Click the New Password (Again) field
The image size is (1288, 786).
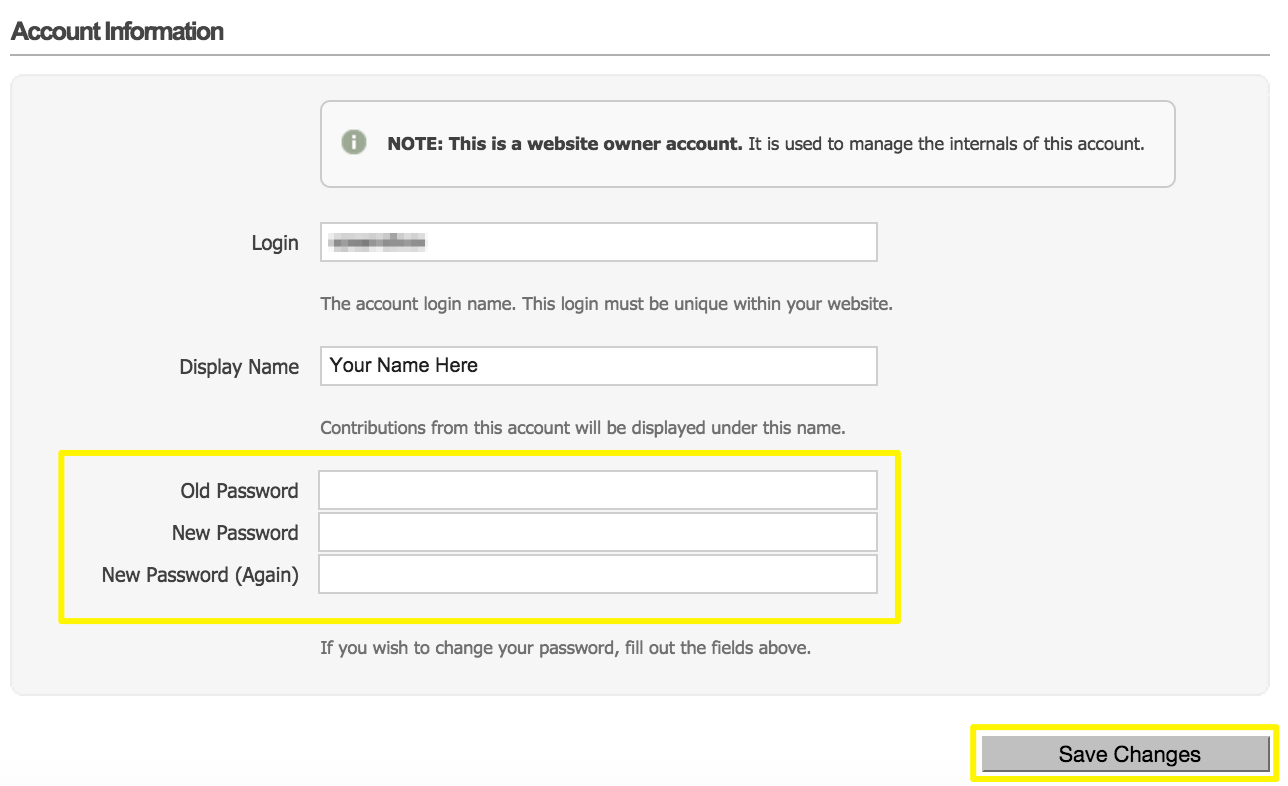tap(598, 575)
